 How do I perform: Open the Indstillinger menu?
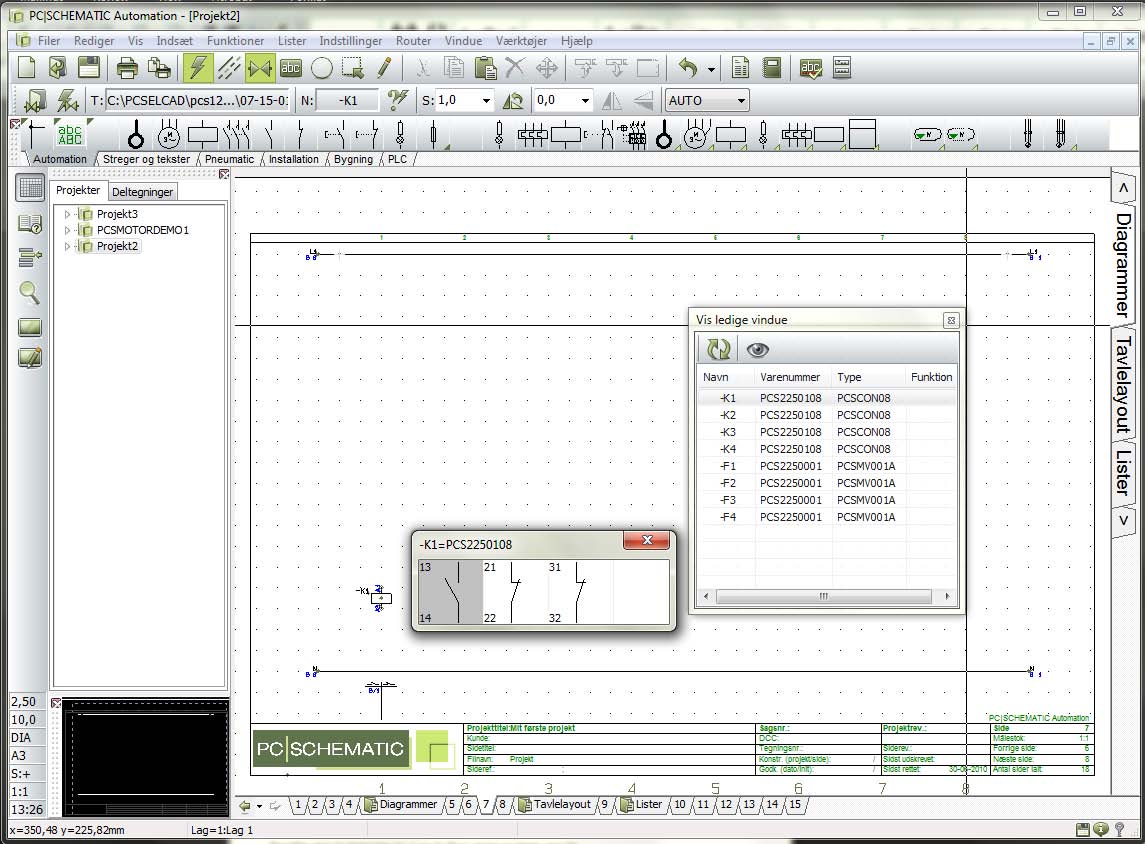click(x=351, y=41)
